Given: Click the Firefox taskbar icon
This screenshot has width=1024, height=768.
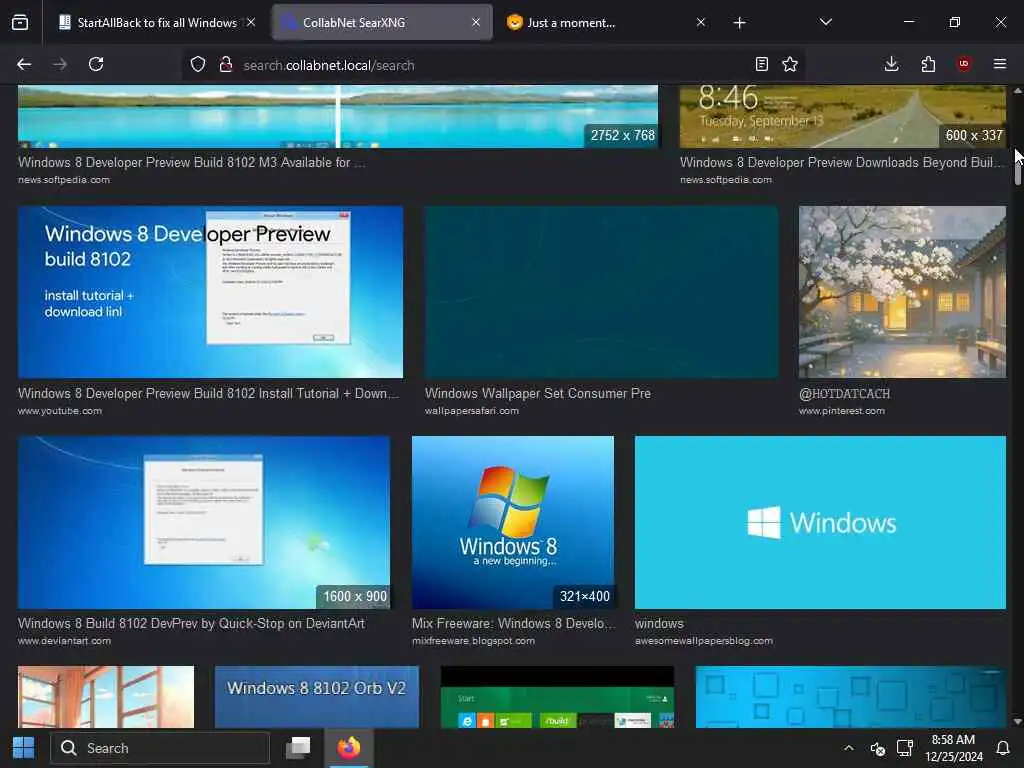Looking at the screenshot, I should click(349, 748).
